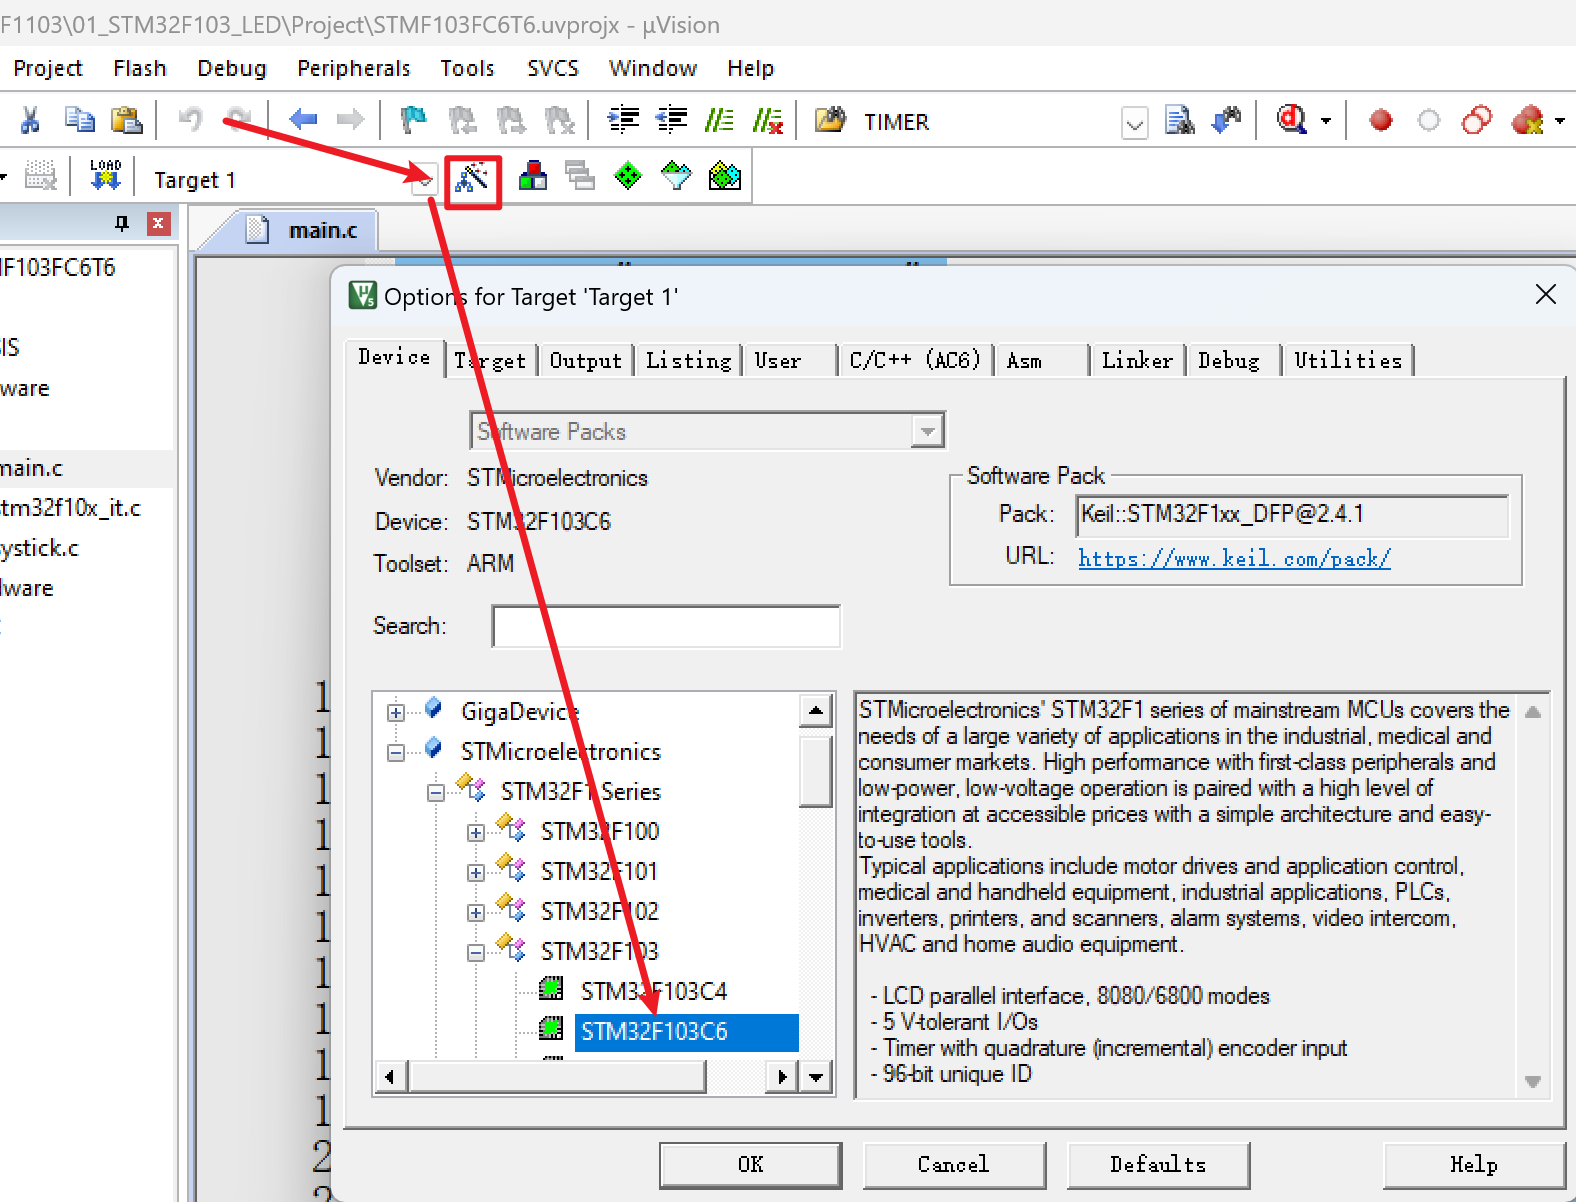Click the Pack name field Keil::STM32F1xx_DFP
Screen dimensions: 1576x1202
tap(1292, 515)
